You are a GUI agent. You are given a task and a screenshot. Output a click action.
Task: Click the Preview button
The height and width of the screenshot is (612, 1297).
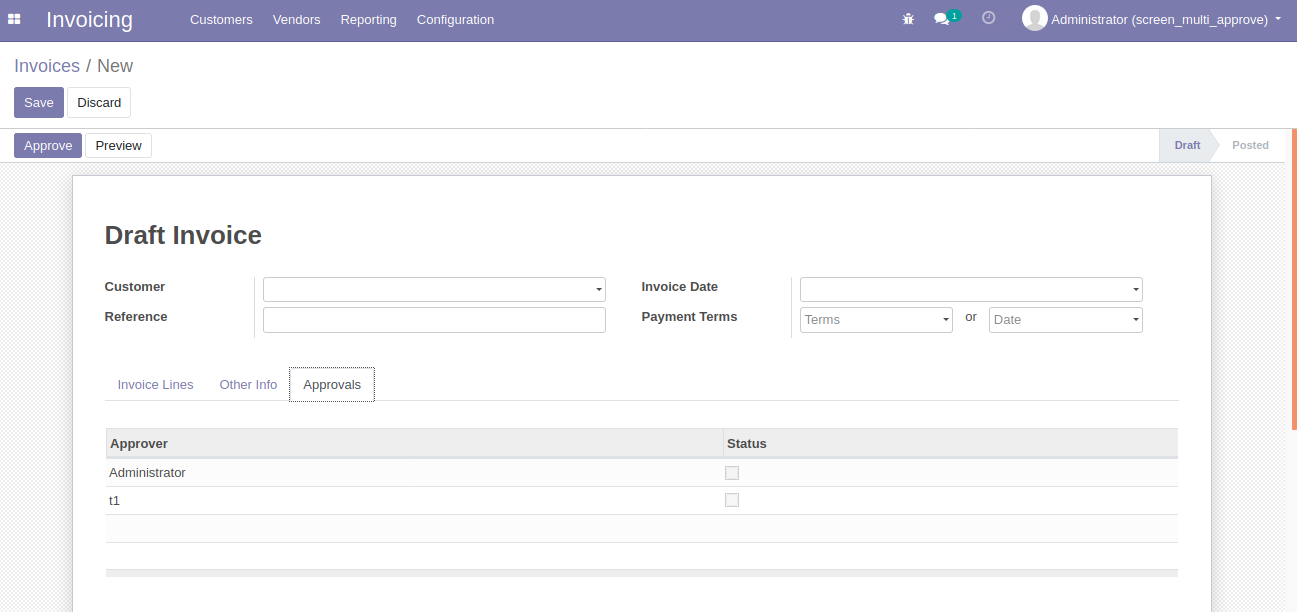[x=118, y=145]
